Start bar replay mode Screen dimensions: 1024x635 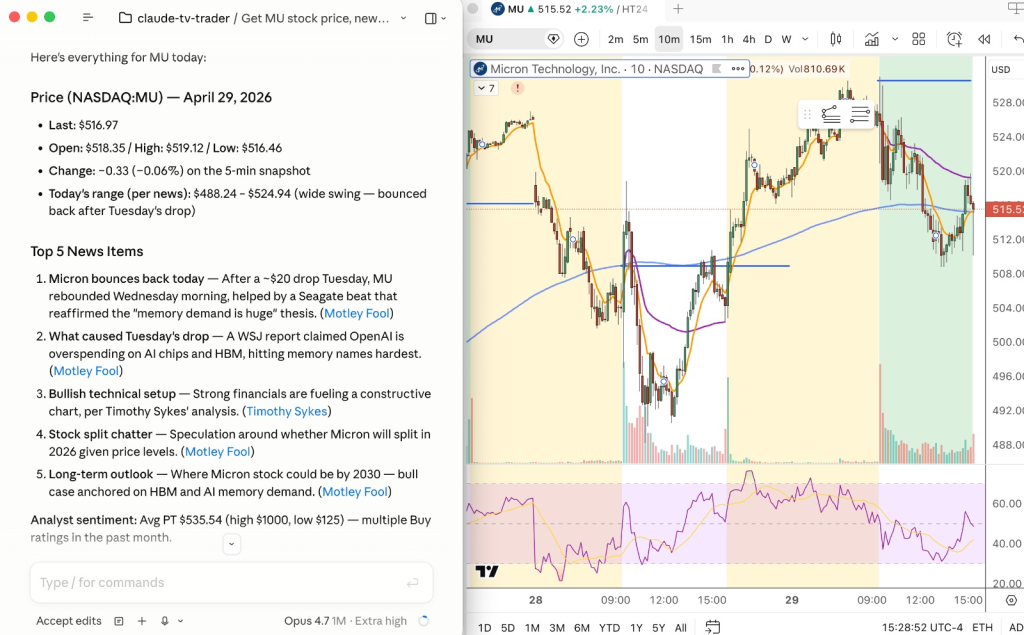tap(984, 39)
